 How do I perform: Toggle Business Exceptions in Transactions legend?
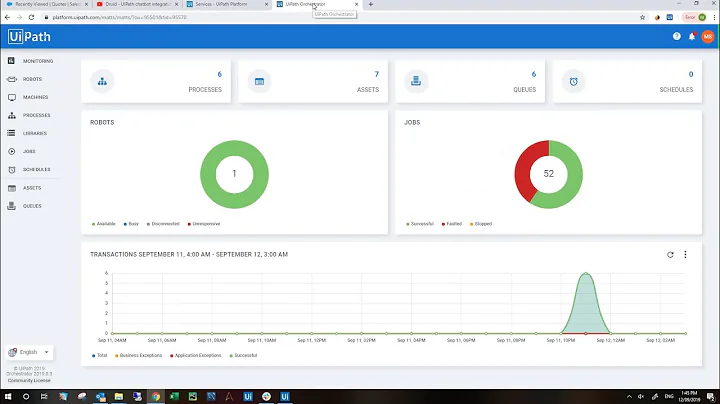138,355
